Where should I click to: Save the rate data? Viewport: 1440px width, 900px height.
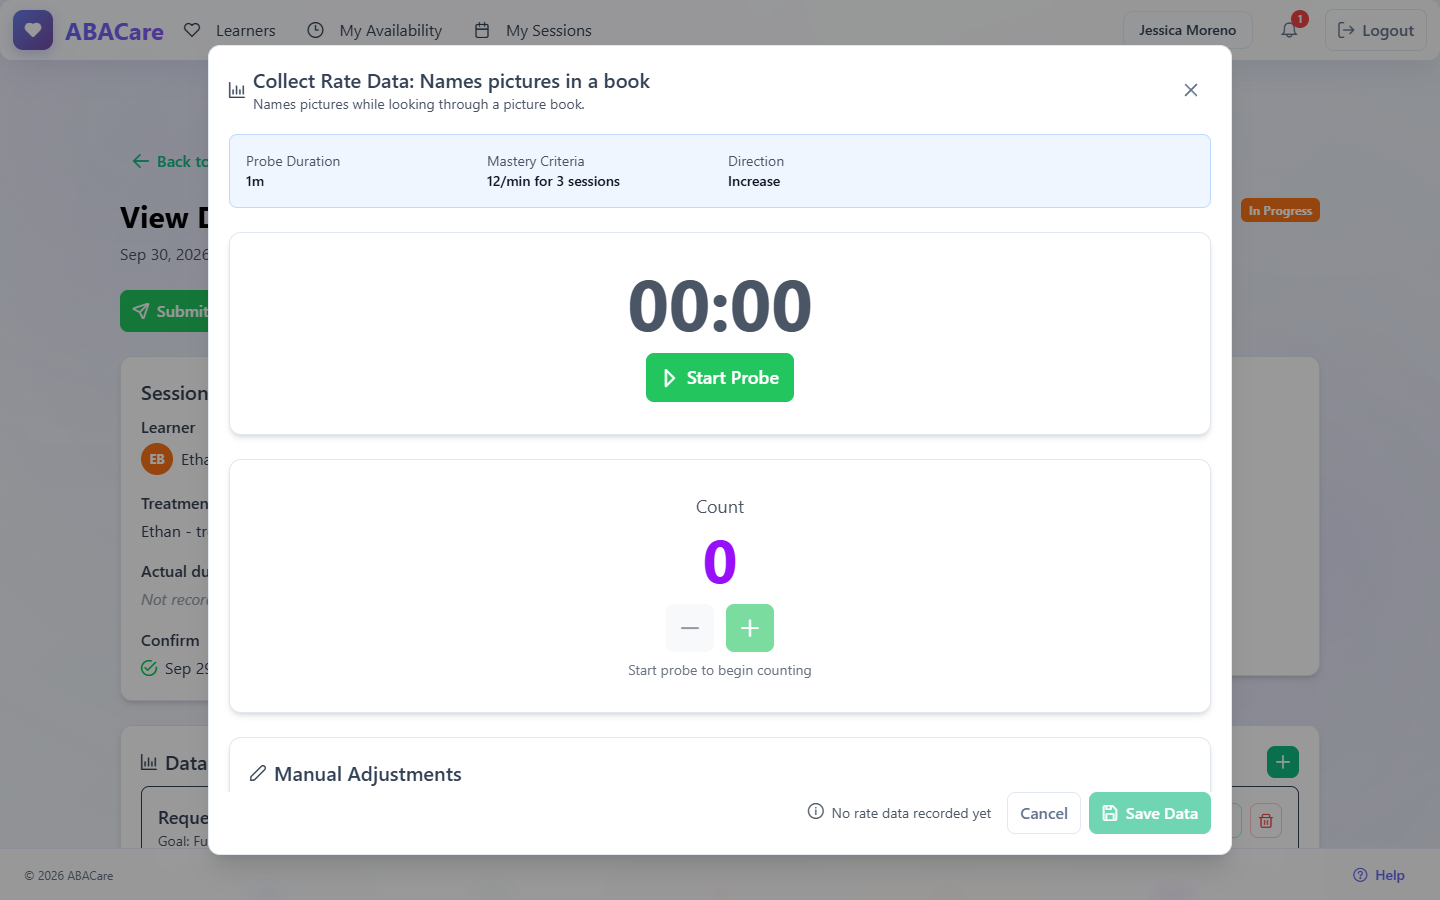coord(1150,813)
